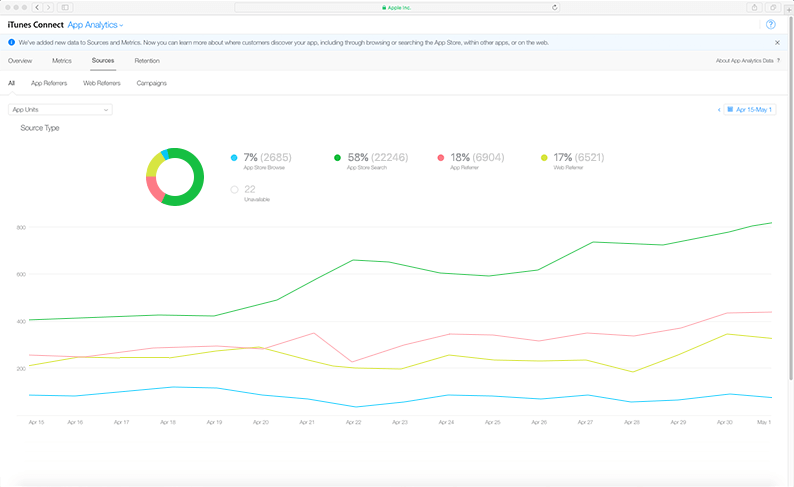The height and width of the screenshot is (487, 794).
Task: Click the iTunes Connect title link
Action: pos(35,24)
